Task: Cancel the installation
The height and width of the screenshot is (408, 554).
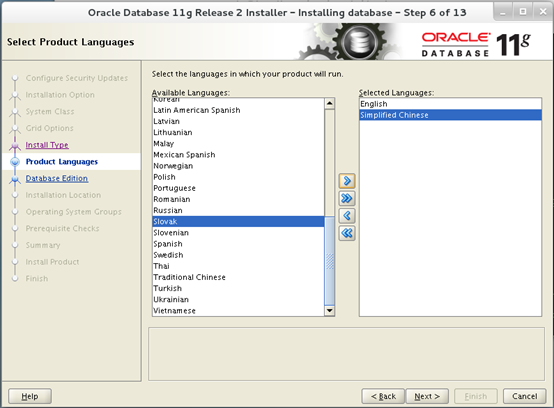Action: [x=525, y=396]
